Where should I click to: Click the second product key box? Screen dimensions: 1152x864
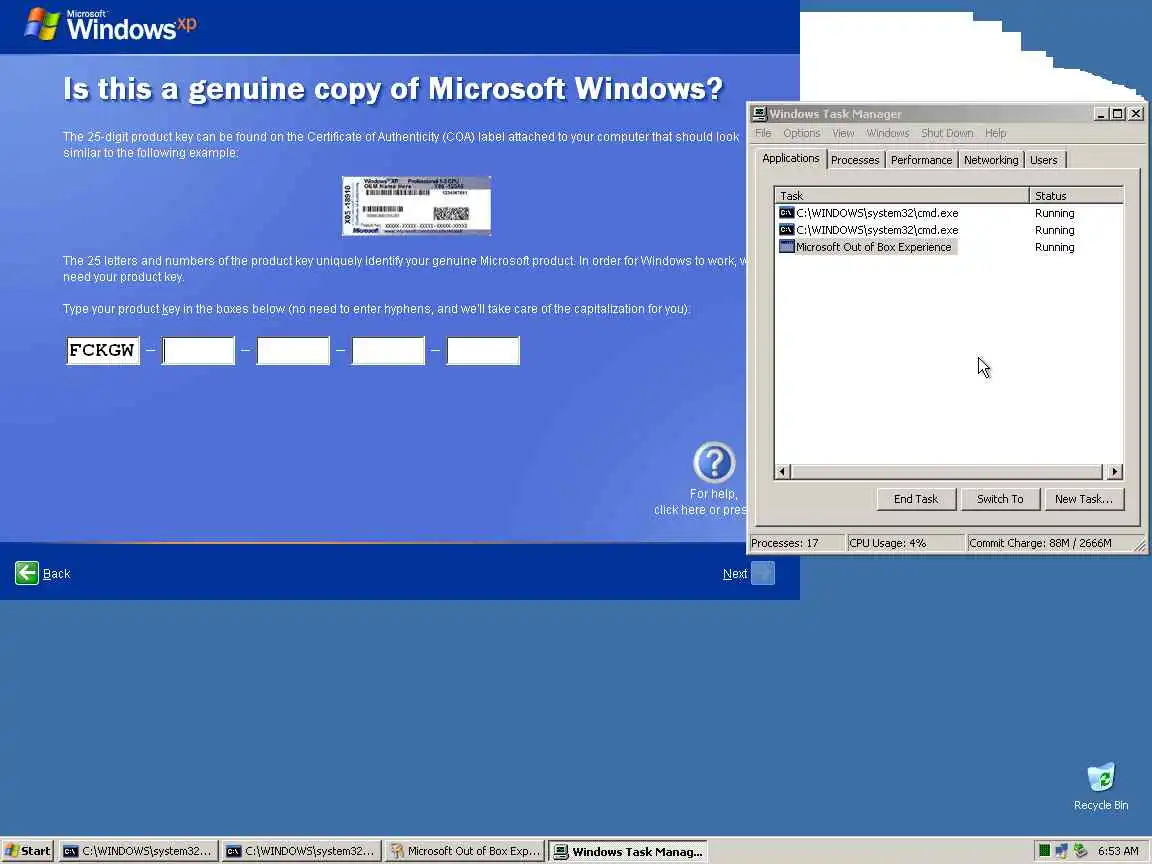[x=198, y=350]
